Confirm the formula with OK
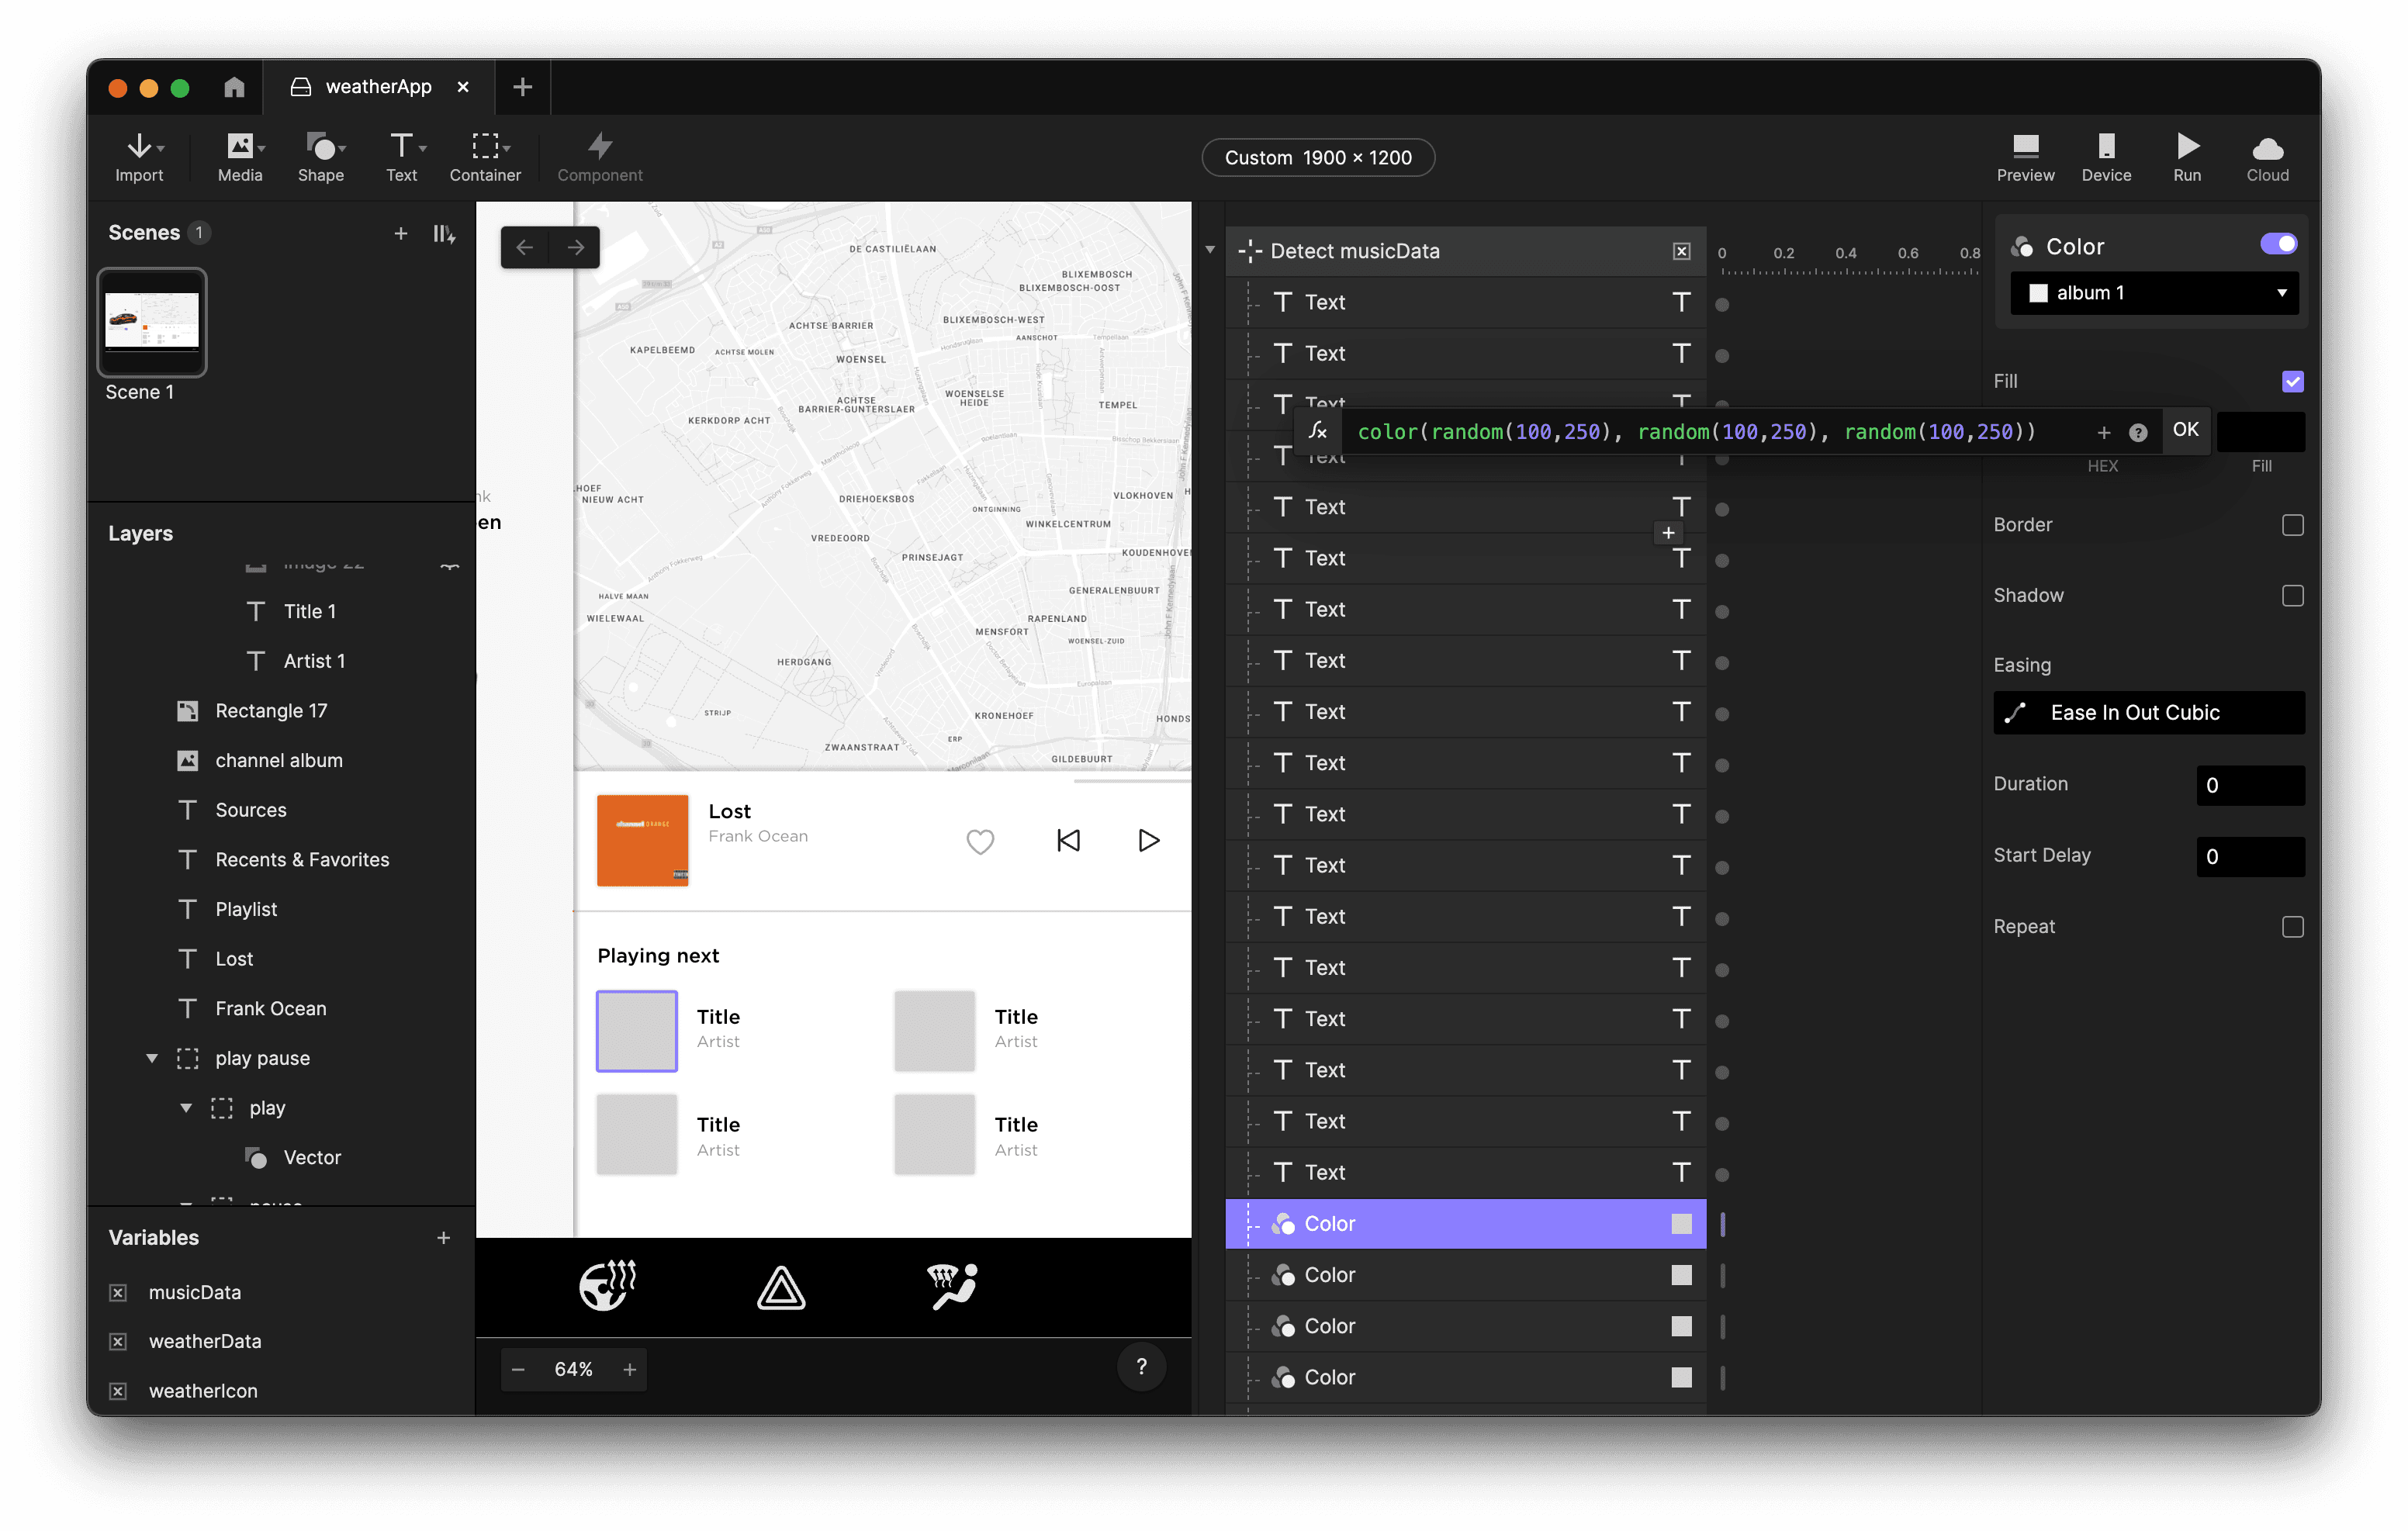 tap(2185, 430)
